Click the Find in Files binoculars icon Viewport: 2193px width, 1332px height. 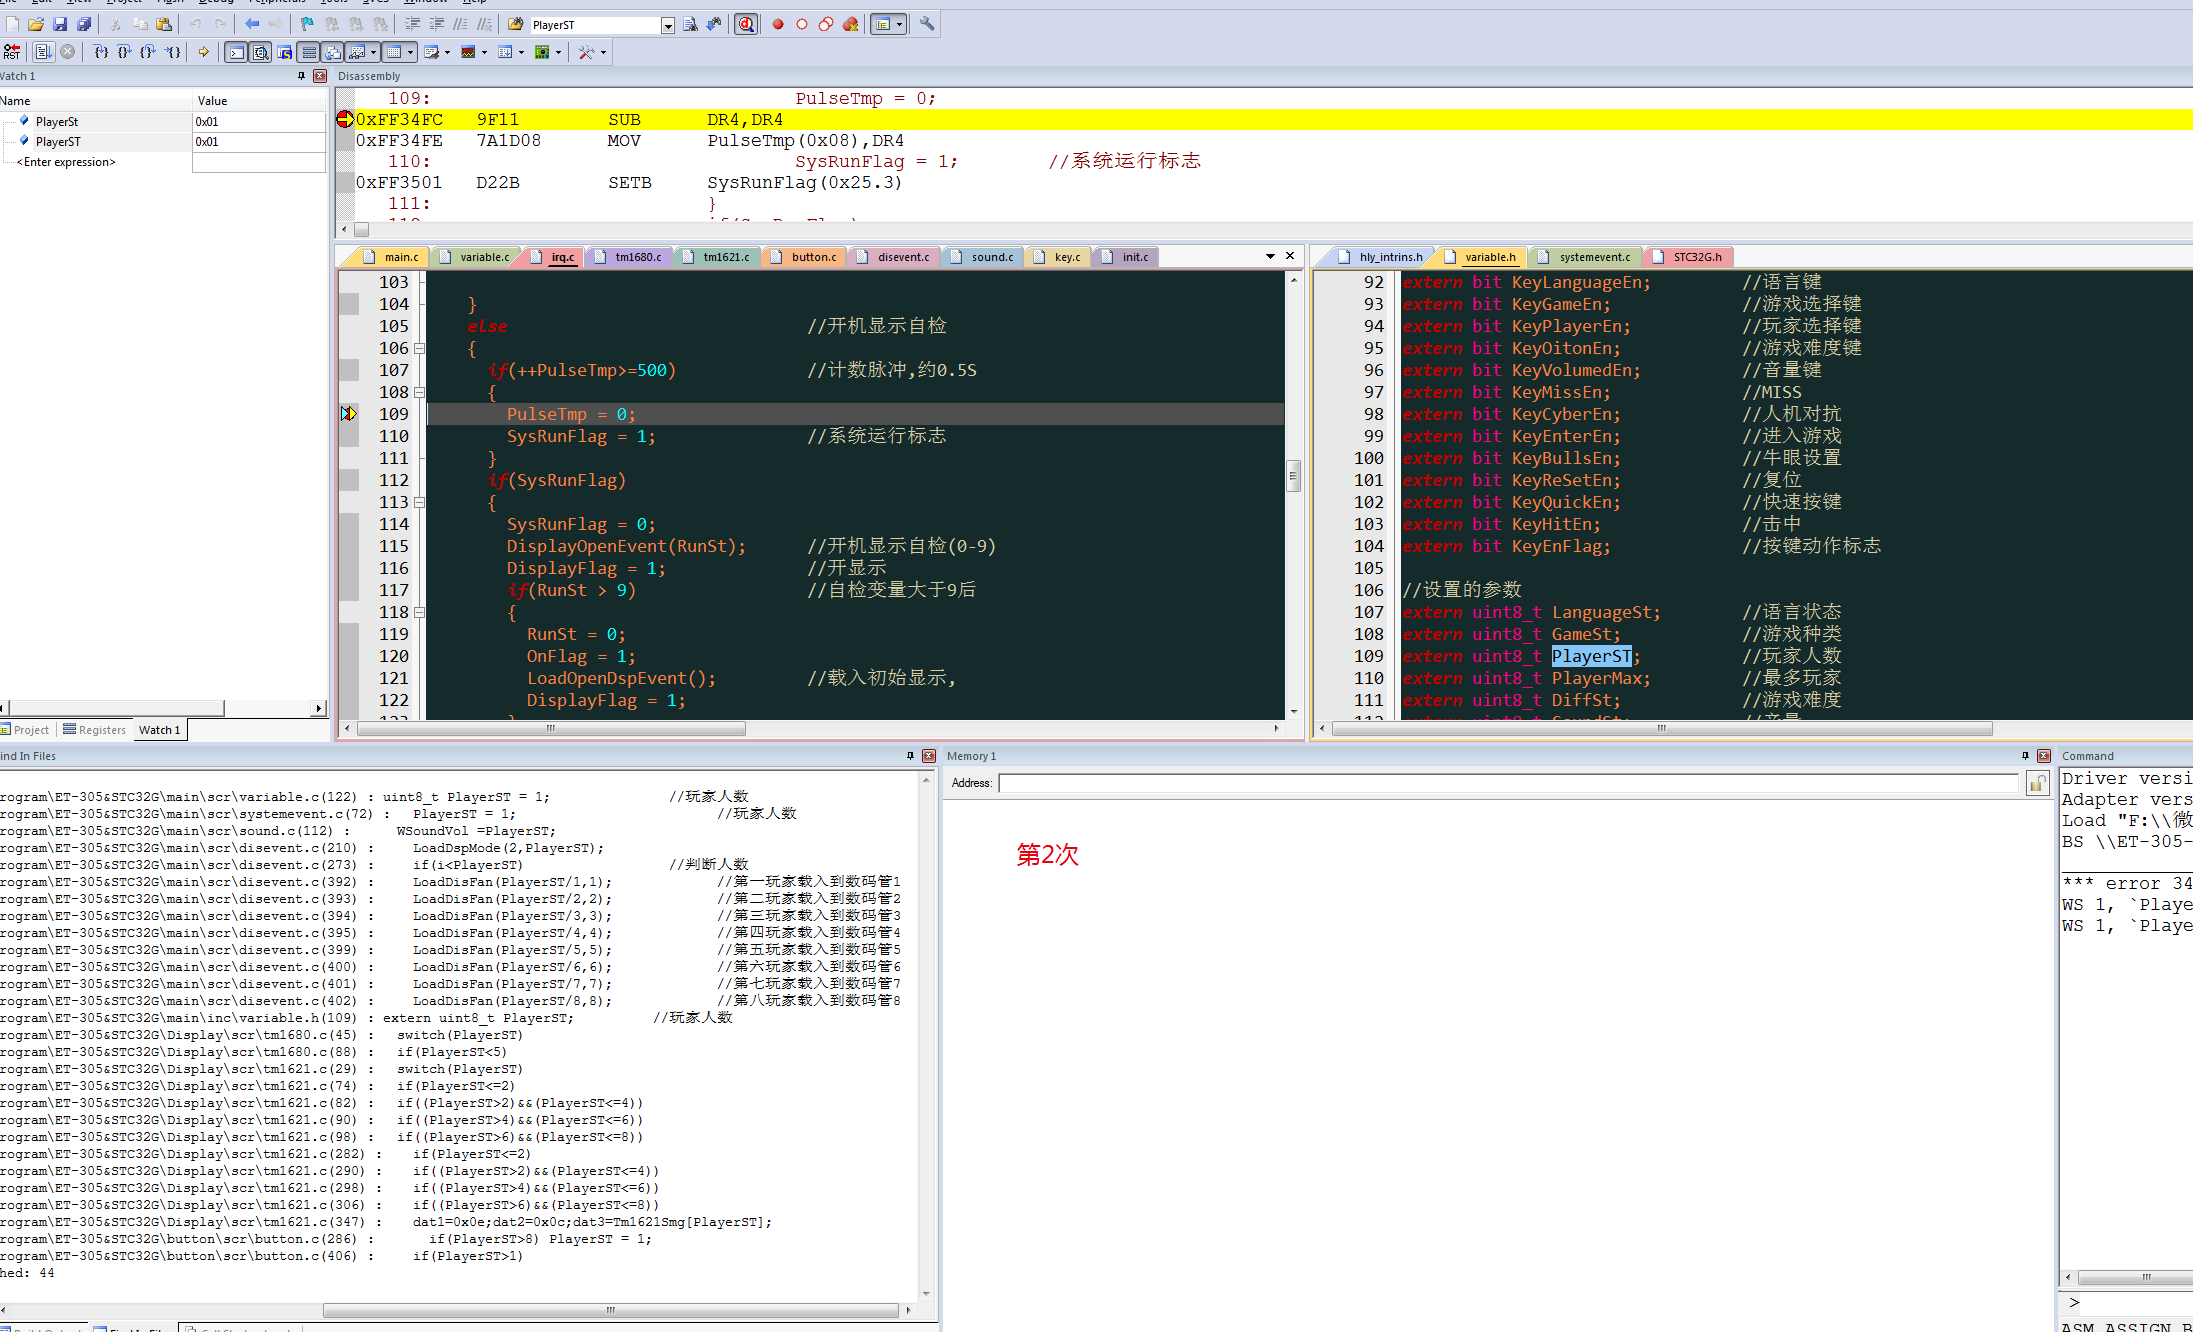516,24
